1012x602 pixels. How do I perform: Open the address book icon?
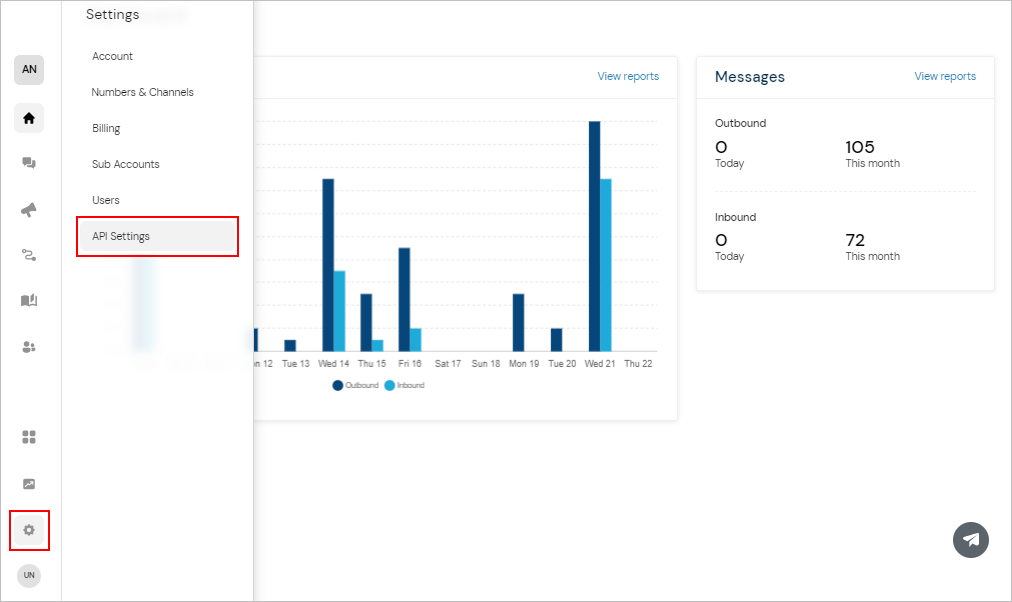pyautogui.click(x=29, y=301)
